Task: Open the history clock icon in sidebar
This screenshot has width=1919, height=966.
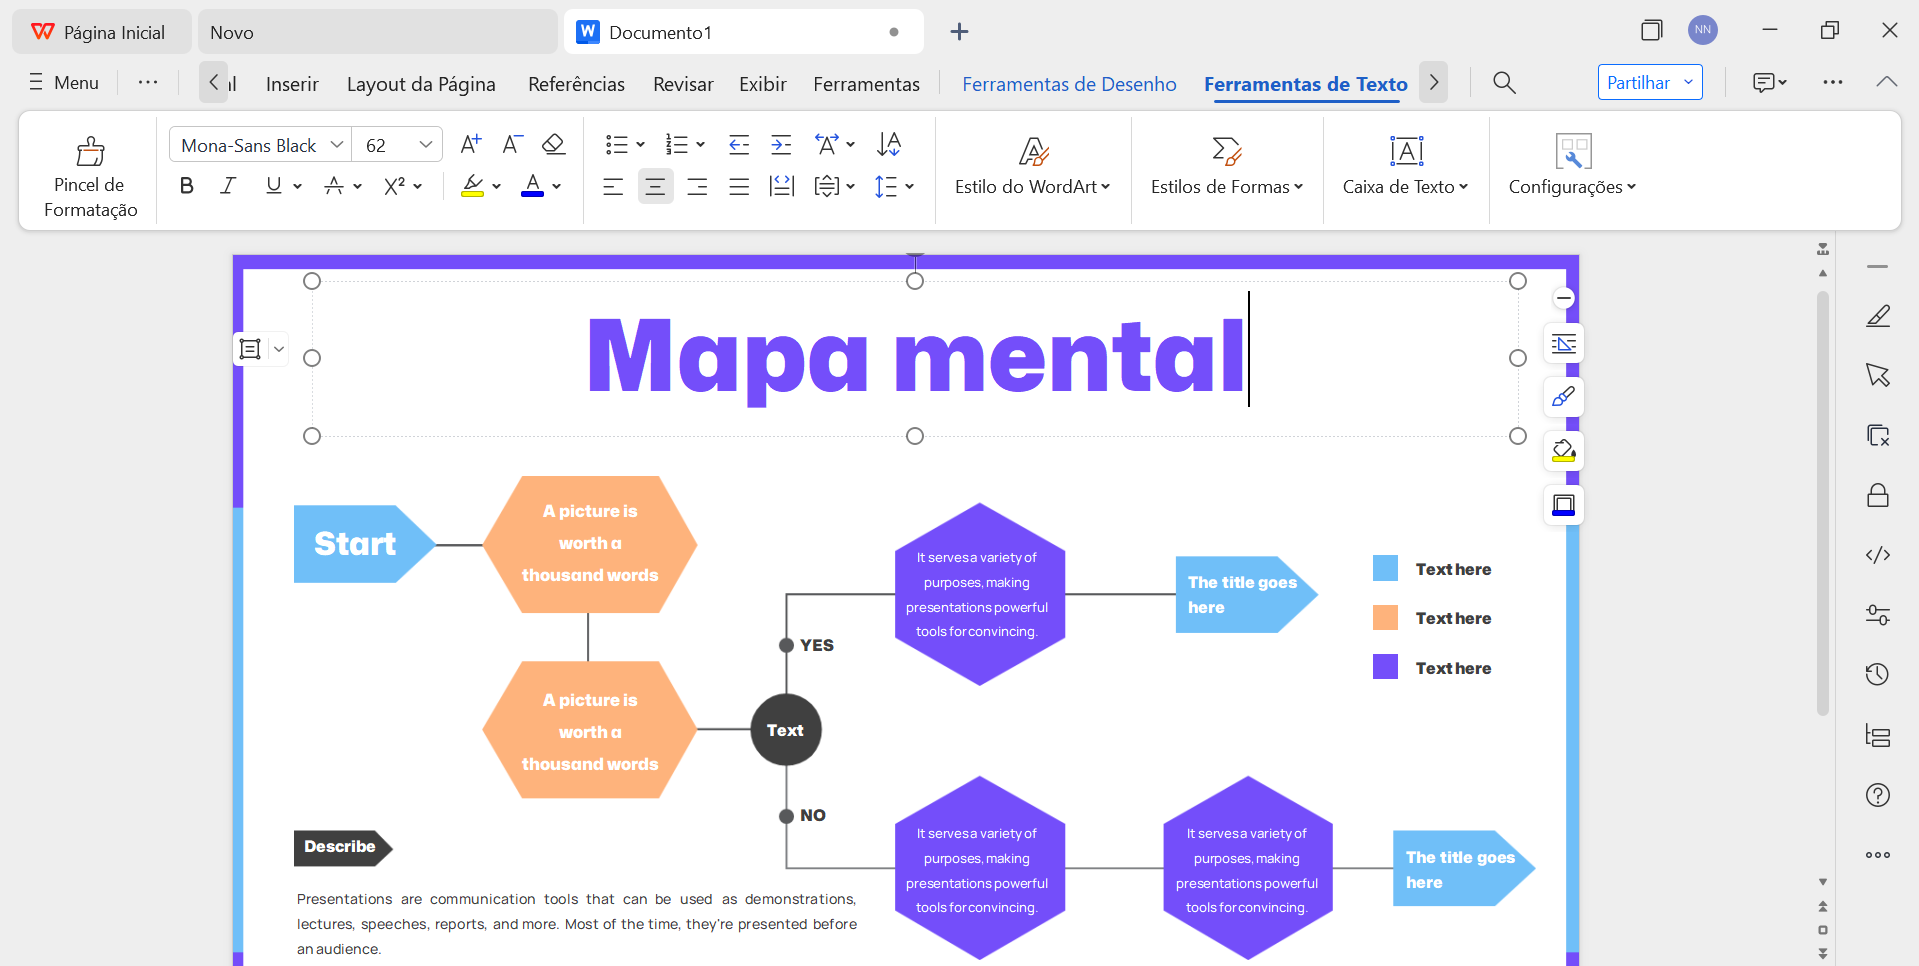Action: 1877,675
